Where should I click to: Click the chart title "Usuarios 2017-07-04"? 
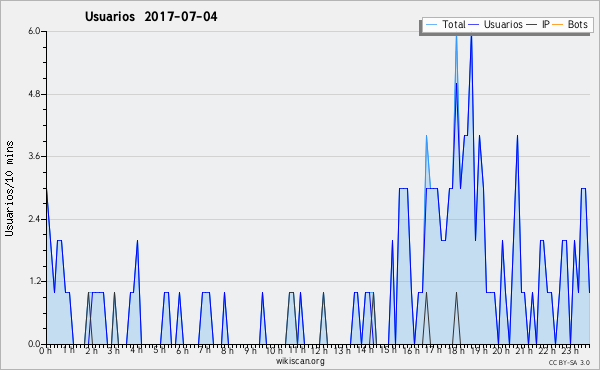(151, 17)
